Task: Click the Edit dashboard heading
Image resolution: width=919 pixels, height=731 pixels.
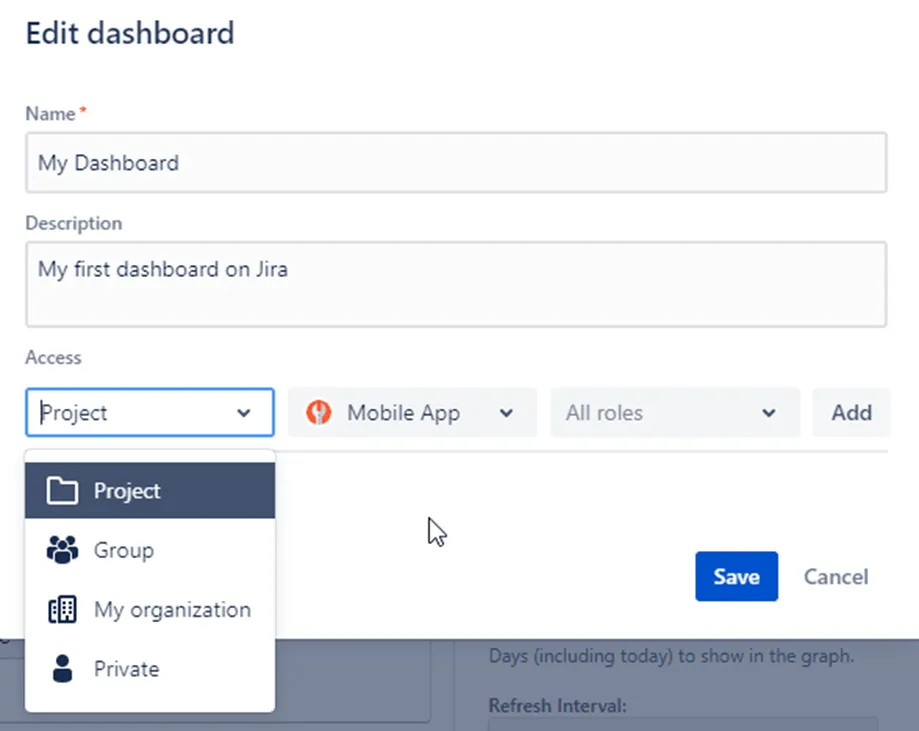Action: coord(130,33)
